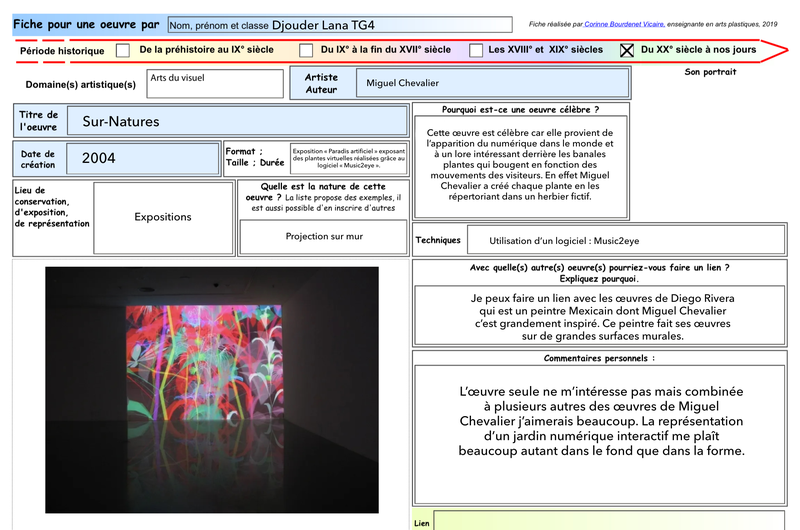This screenshot has height=530, width=800.
Task: Click the 'Pourquoi est-ce une oeuvre célèbre' answer box
Action: pos(521,166)
